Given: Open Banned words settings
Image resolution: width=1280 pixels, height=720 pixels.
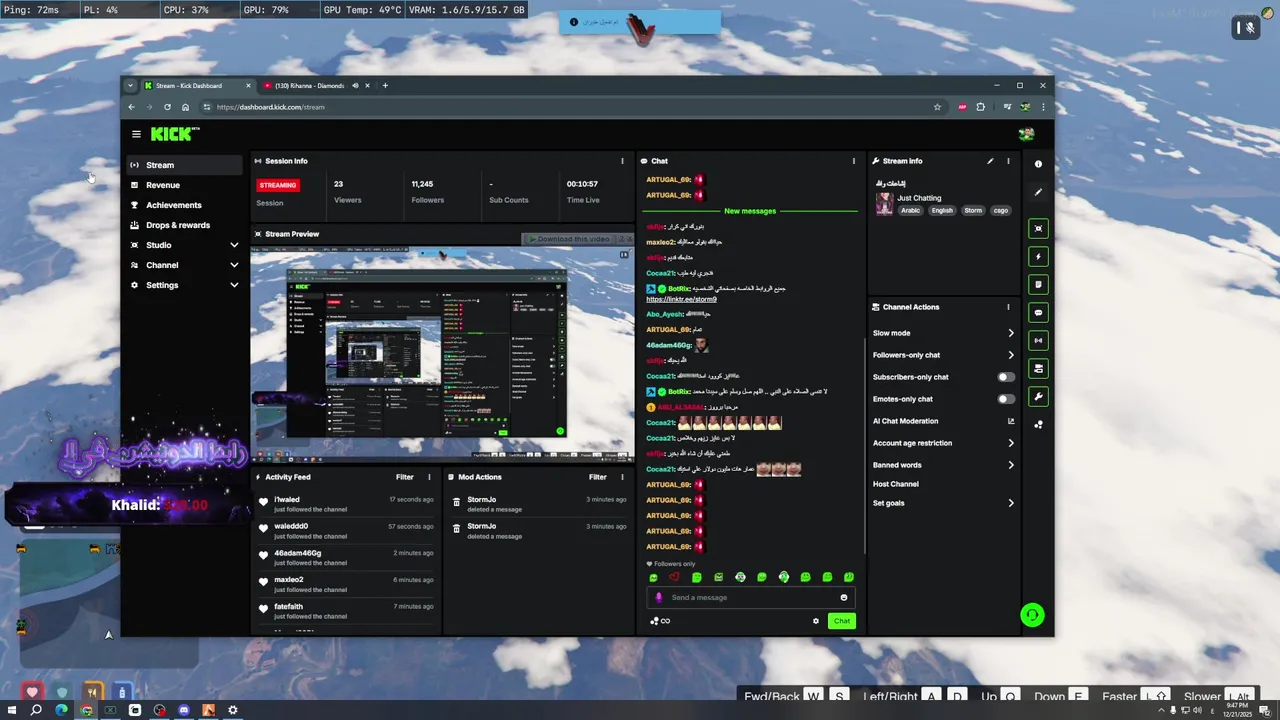Looking at the screenshot, I should (943, 465).
